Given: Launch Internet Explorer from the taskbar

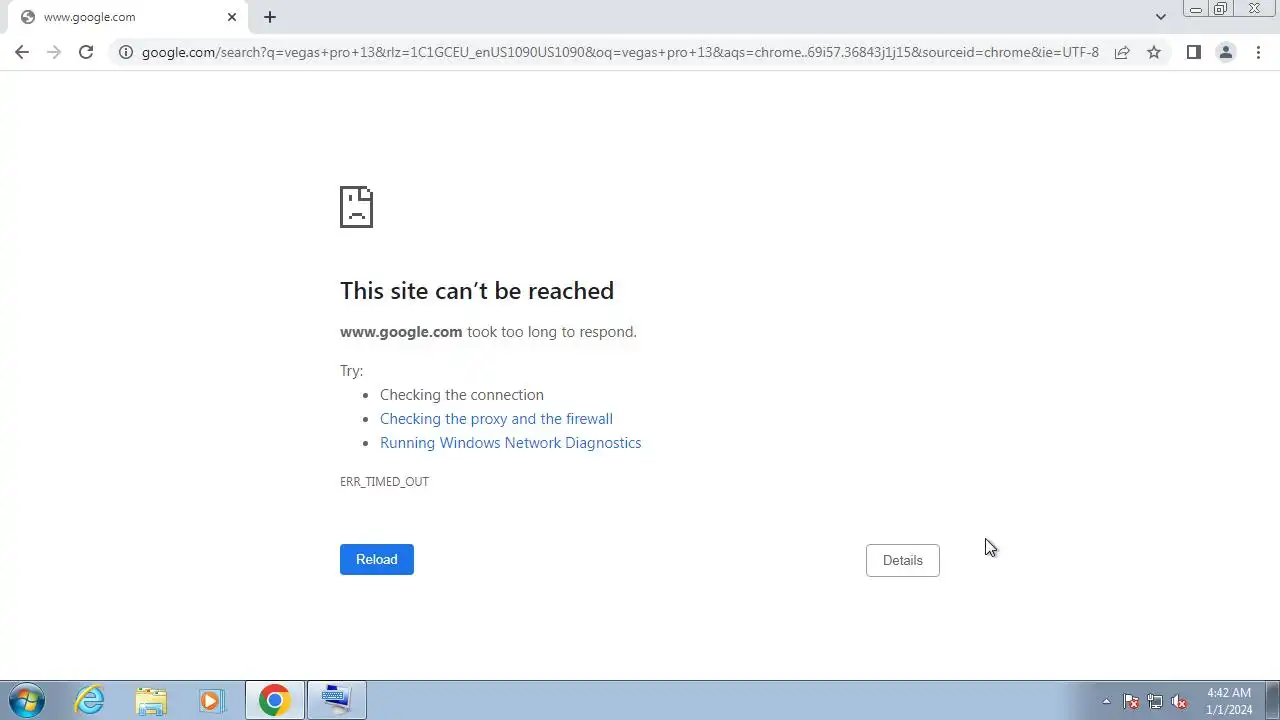Looking at the screenshot, I should click(90, 700).
